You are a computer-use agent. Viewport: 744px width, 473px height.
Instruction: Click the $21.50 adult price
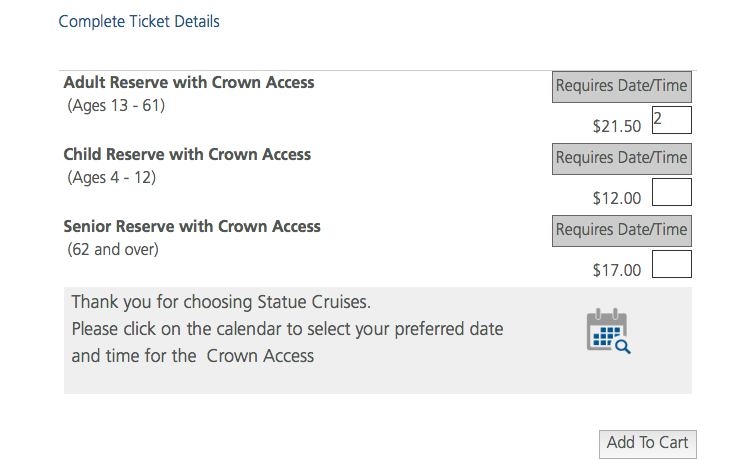pyautogui.click(x=617, y=126)
